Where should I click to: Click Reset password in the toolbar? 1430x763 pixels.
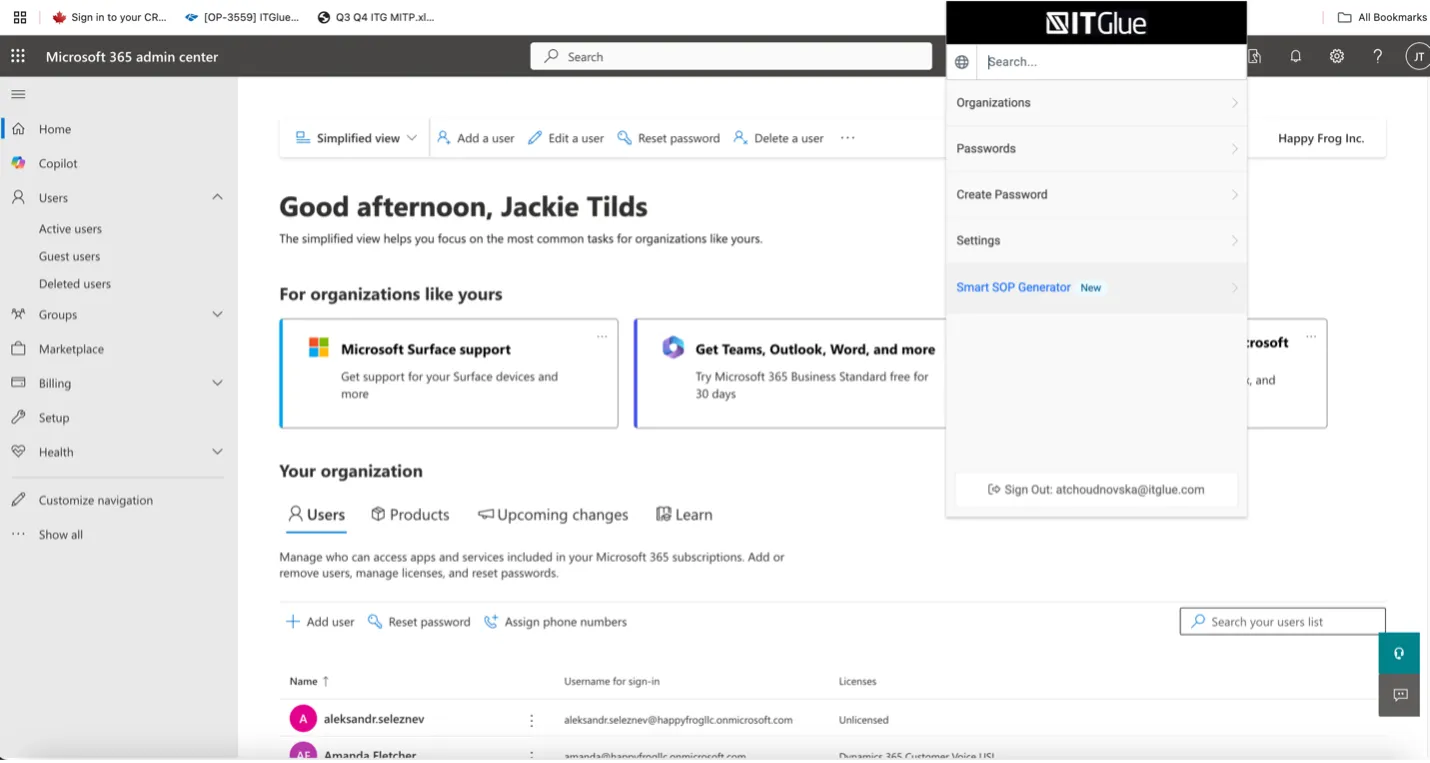(x=669, y=138)
